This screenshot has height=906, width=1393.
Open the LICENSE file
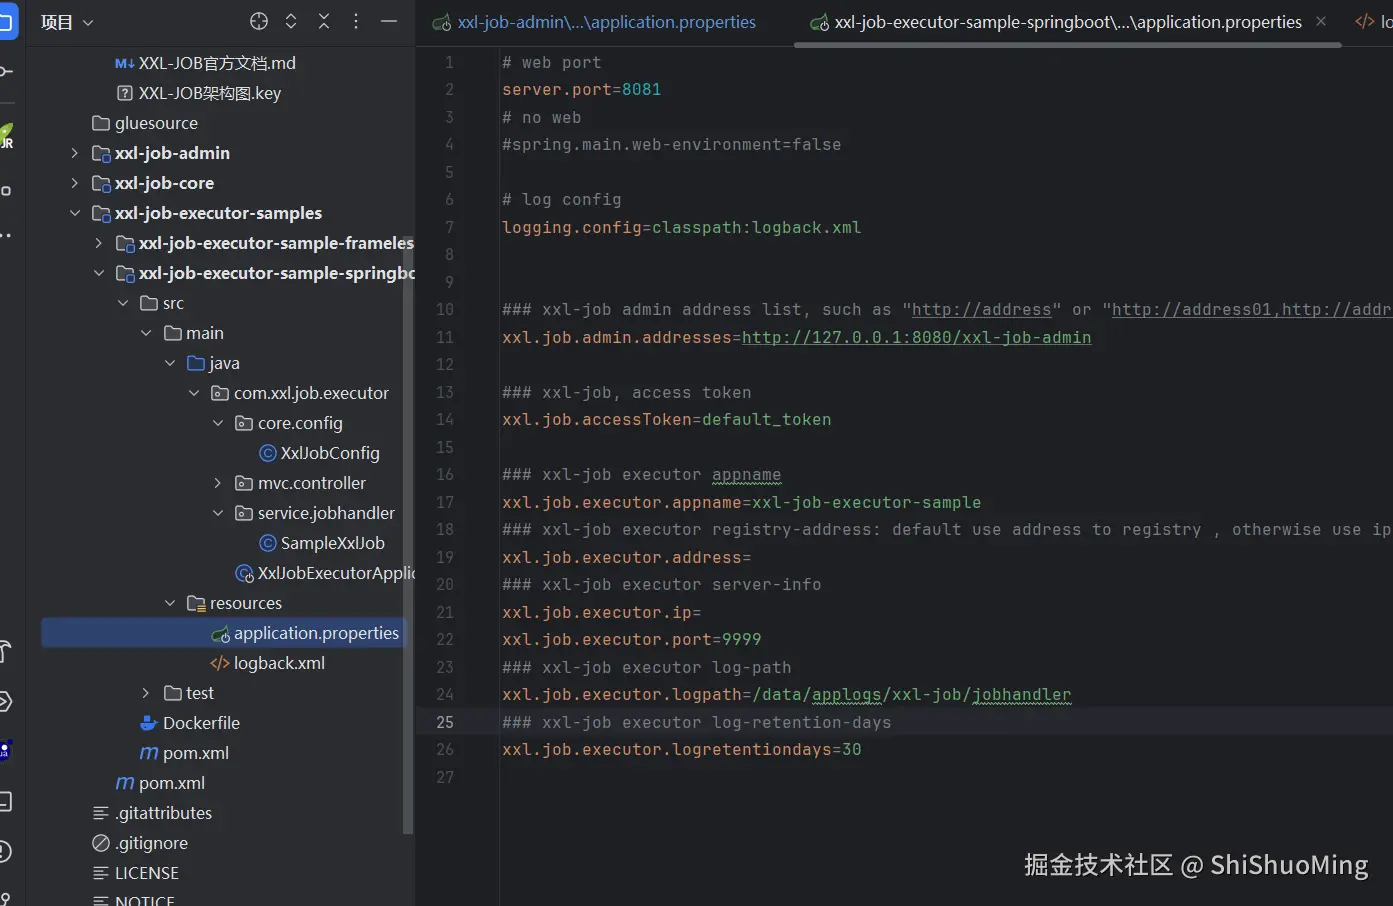(x=147, y=873)
